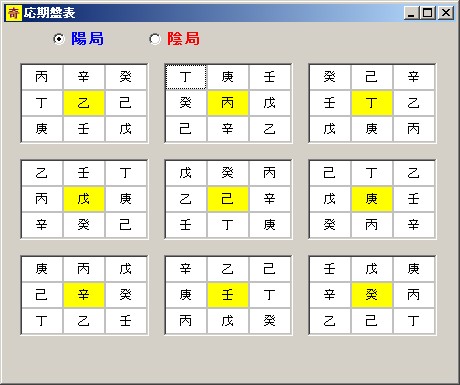
Task: Click the yellow 丁 center cell
Action: 371,103
